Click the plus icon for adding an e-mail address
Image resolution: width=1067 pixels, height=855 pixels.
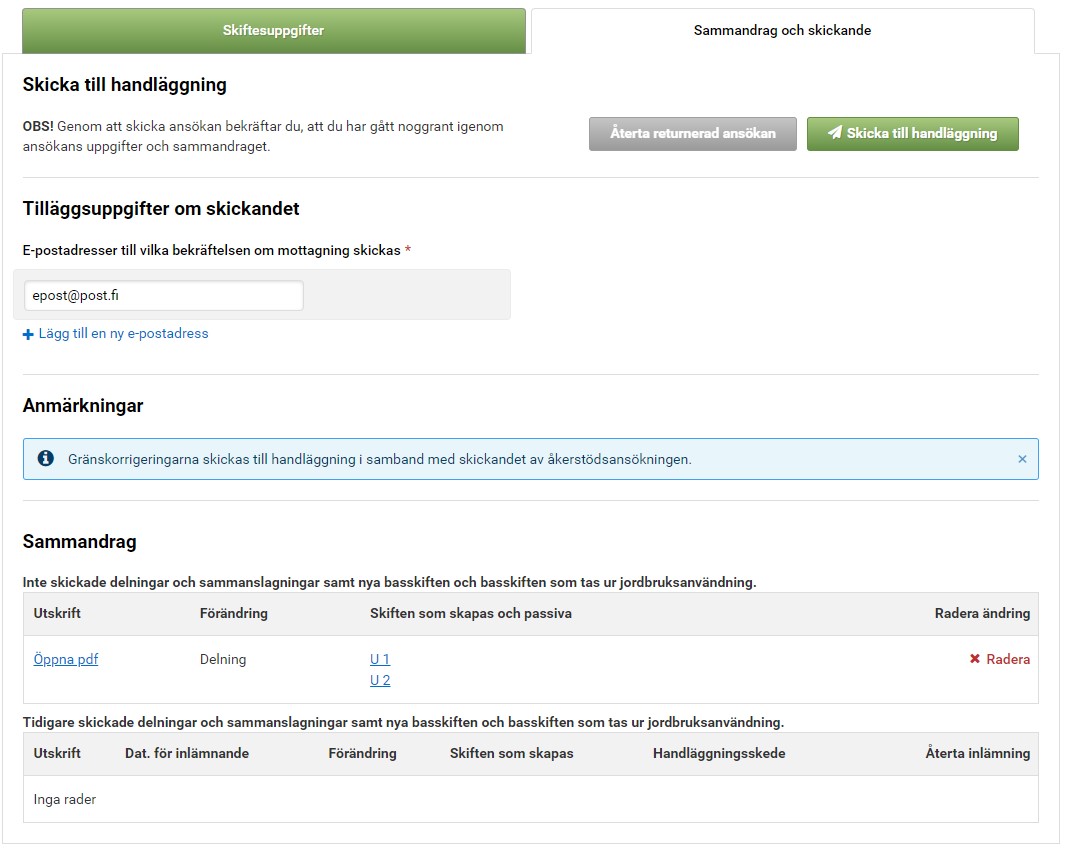28,334
